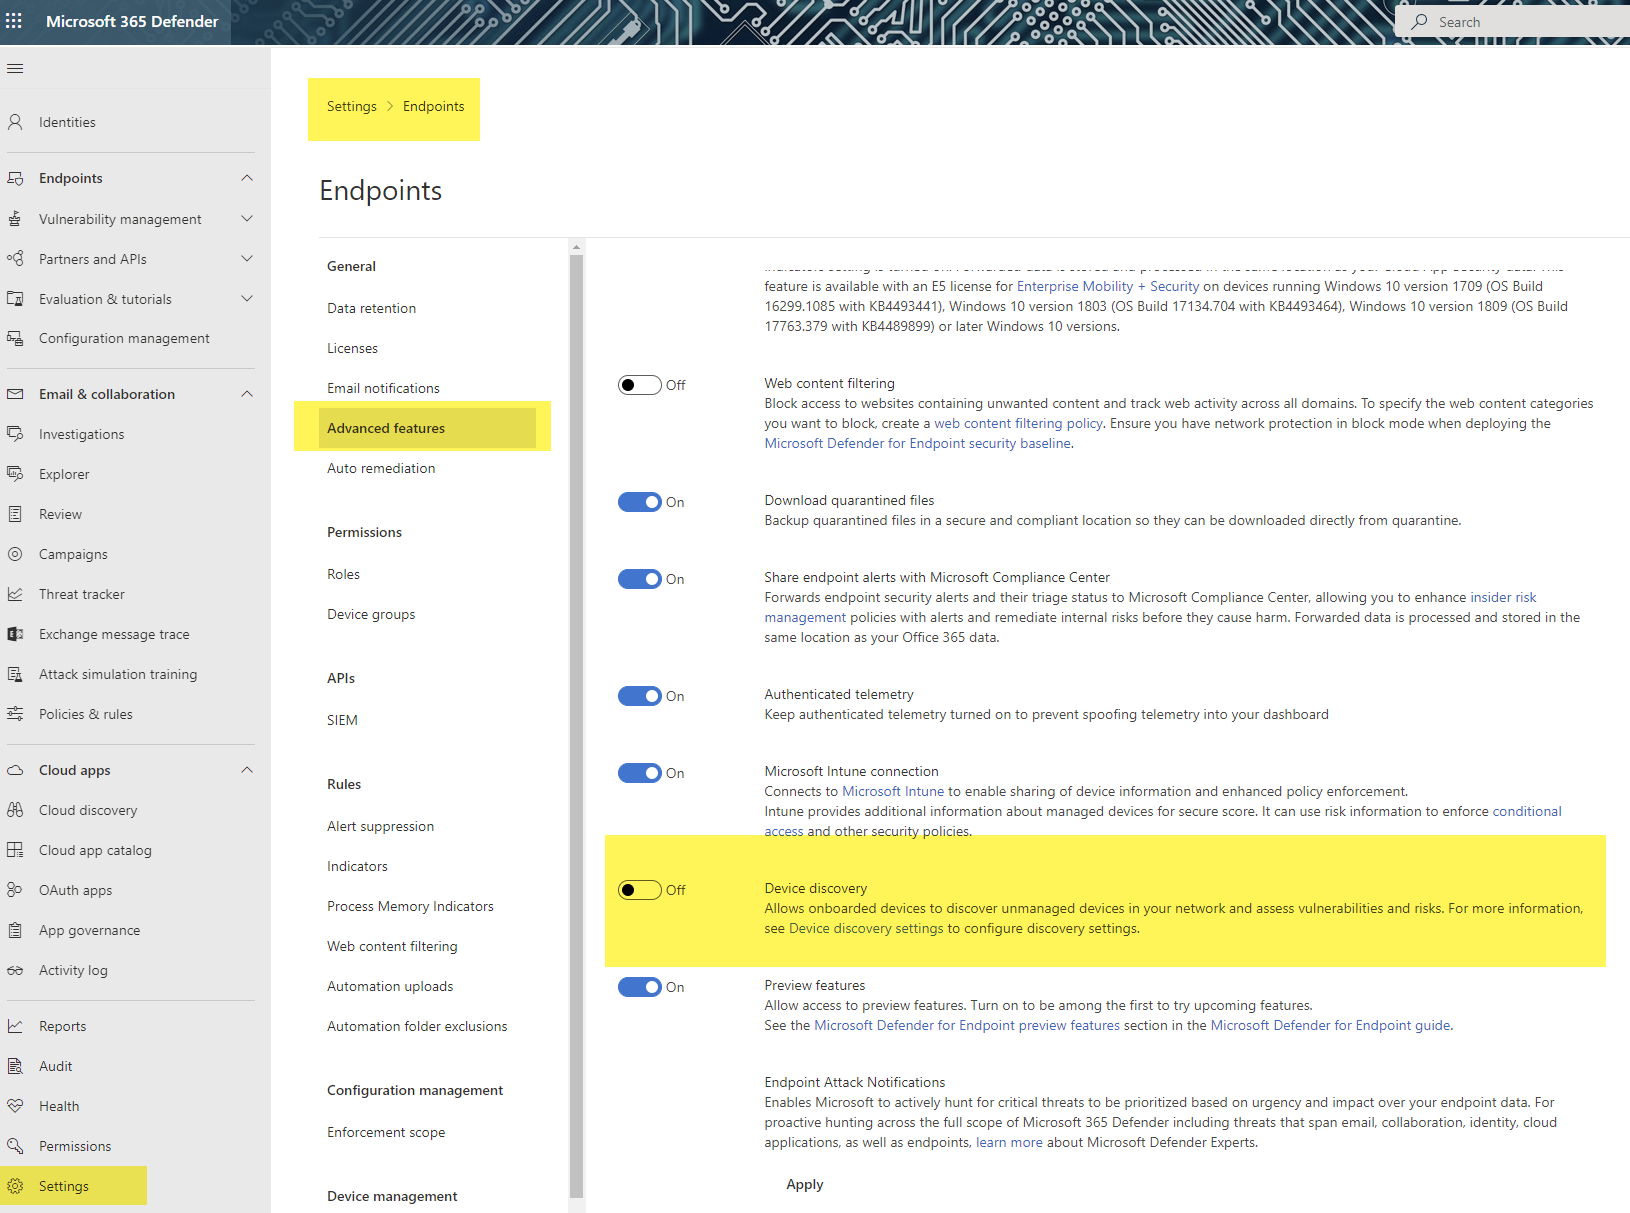The height and width of the screenshot is (1213, 1630).
Task: Click Settings in the breadcrumb
Action: tap(352, 106)
